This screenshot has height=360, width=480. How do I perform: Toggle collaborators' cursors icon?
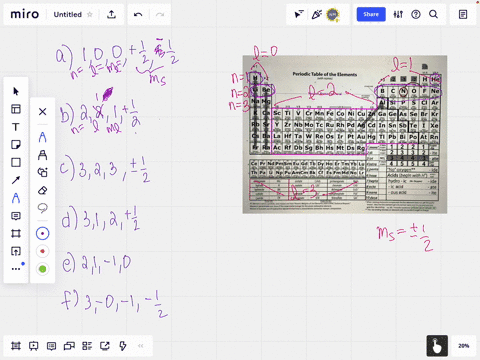click(299, 14)
